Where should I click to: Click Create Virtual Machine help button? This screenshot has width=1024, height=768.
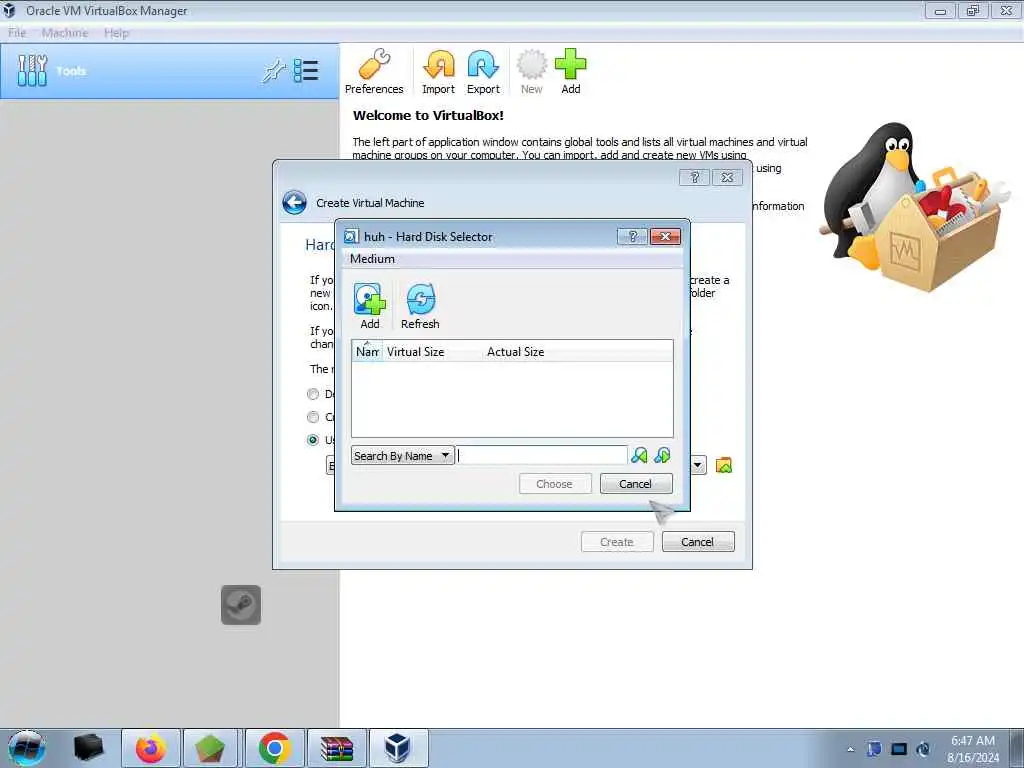click(694, 177)
